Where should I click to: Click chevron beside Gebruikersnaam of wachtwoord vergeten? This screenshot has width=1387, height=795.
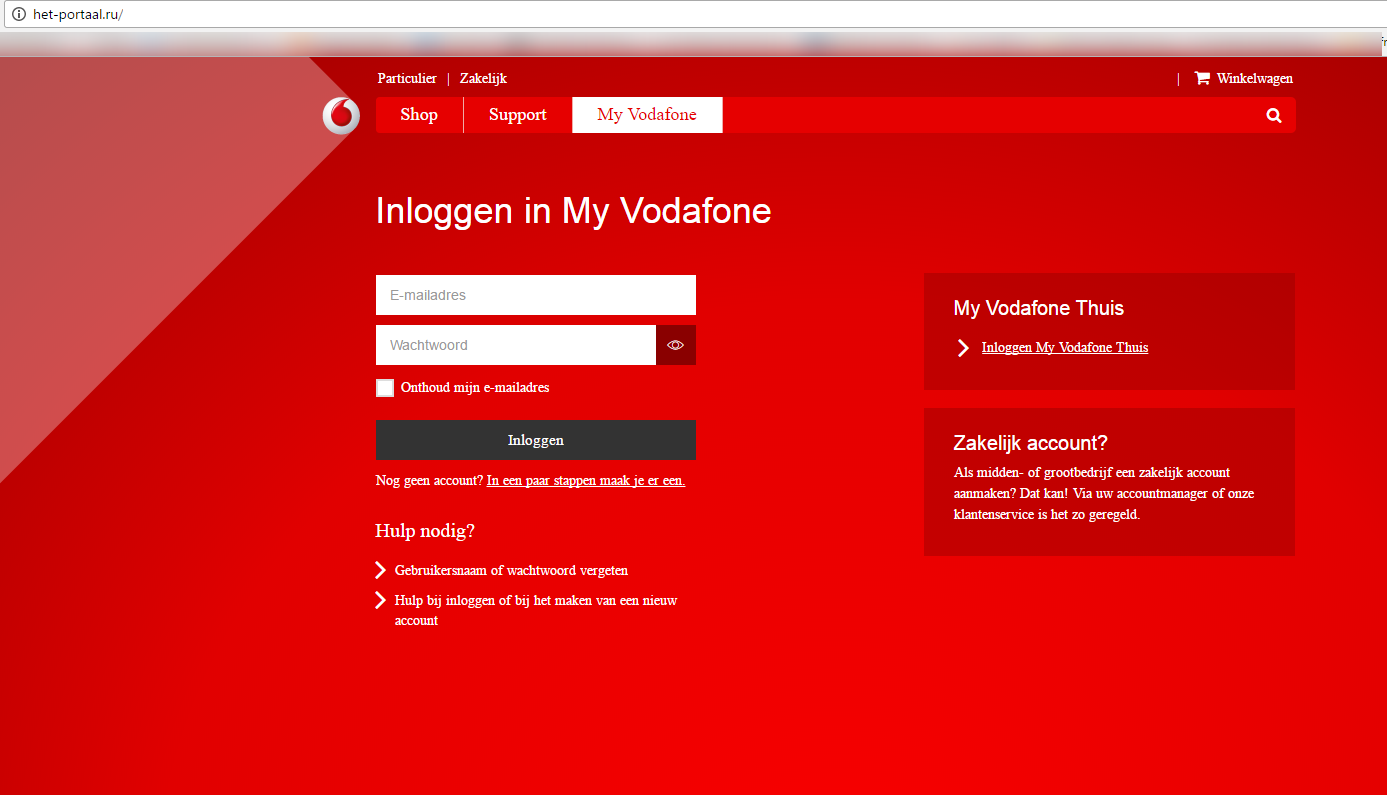(x=380, y=570)
